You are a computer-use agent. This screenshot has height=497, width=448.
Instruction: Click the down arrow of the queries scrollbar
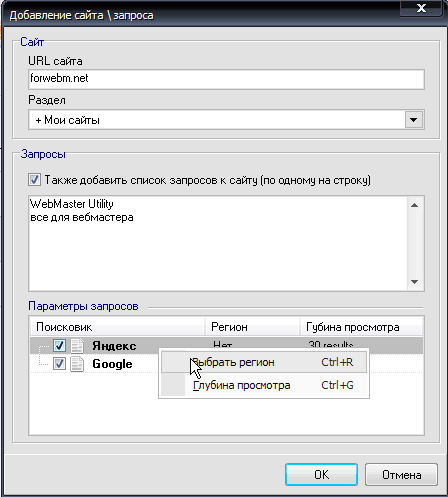pyautogui.click(x=415, y=282)
